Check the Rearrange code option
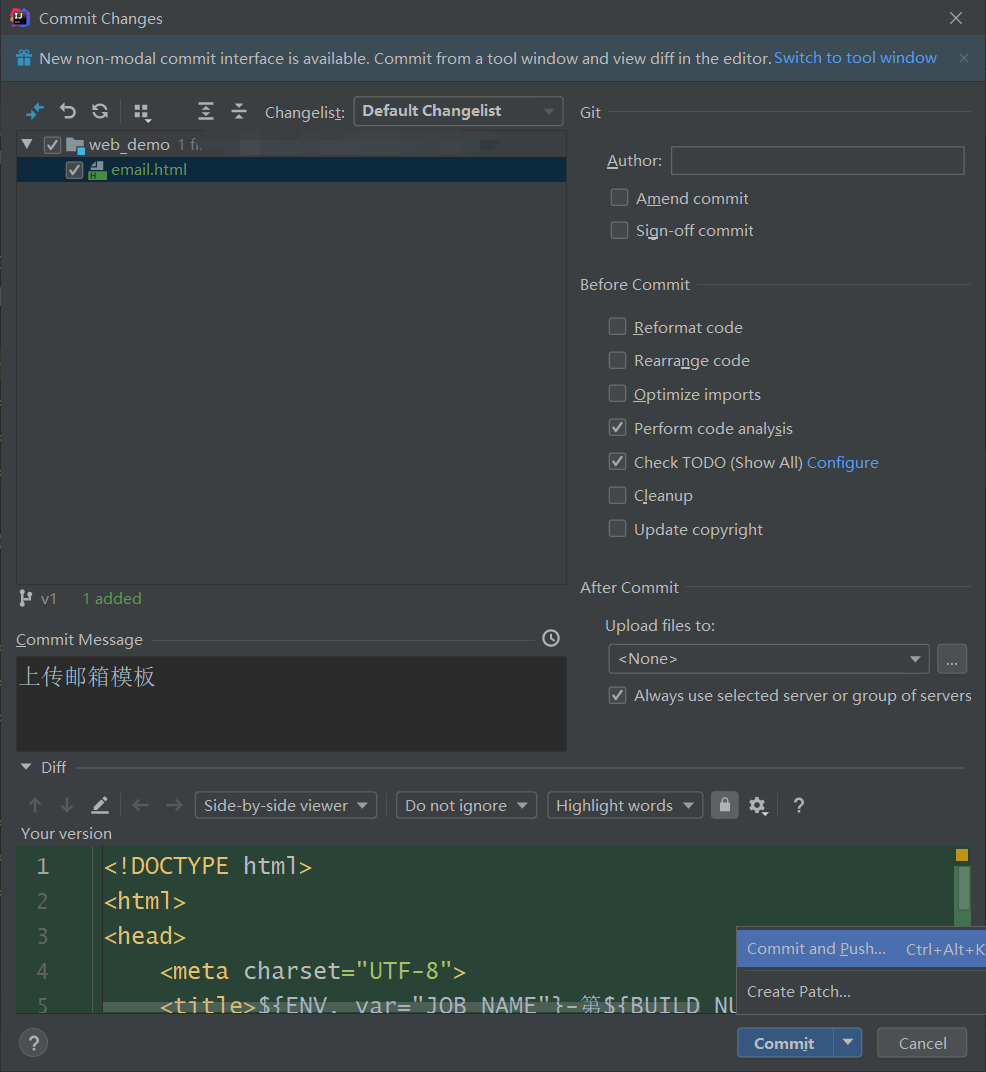The height and width of the screenshot is (1072, 986). pyautogui.click(x=617, y=360)
